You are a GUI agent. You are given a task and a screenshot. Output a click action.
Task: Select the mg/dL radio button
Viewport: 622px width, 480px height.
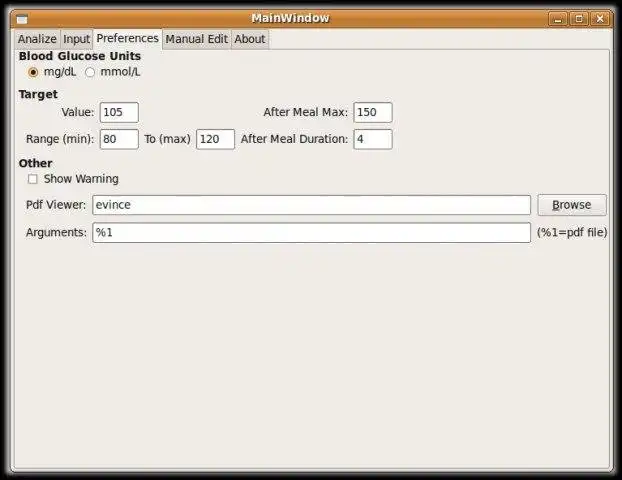coord(33,72)
